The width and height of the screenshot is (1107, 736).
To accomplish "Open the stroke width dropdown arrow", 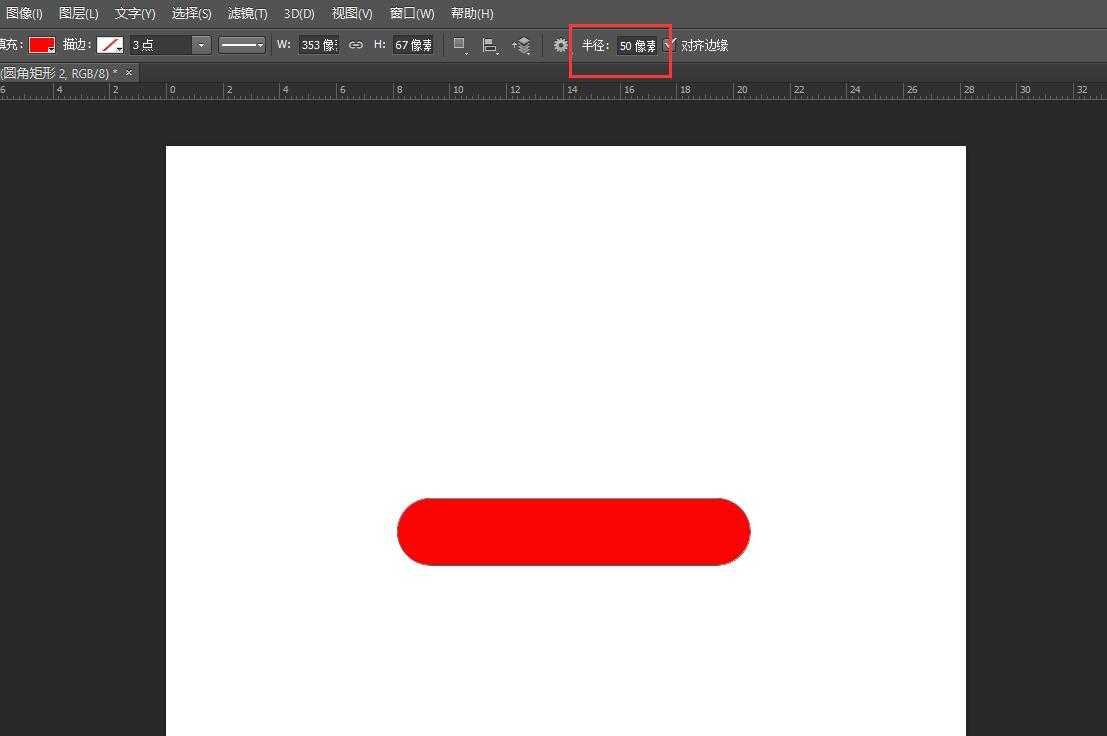I will (x=201, y=45).
